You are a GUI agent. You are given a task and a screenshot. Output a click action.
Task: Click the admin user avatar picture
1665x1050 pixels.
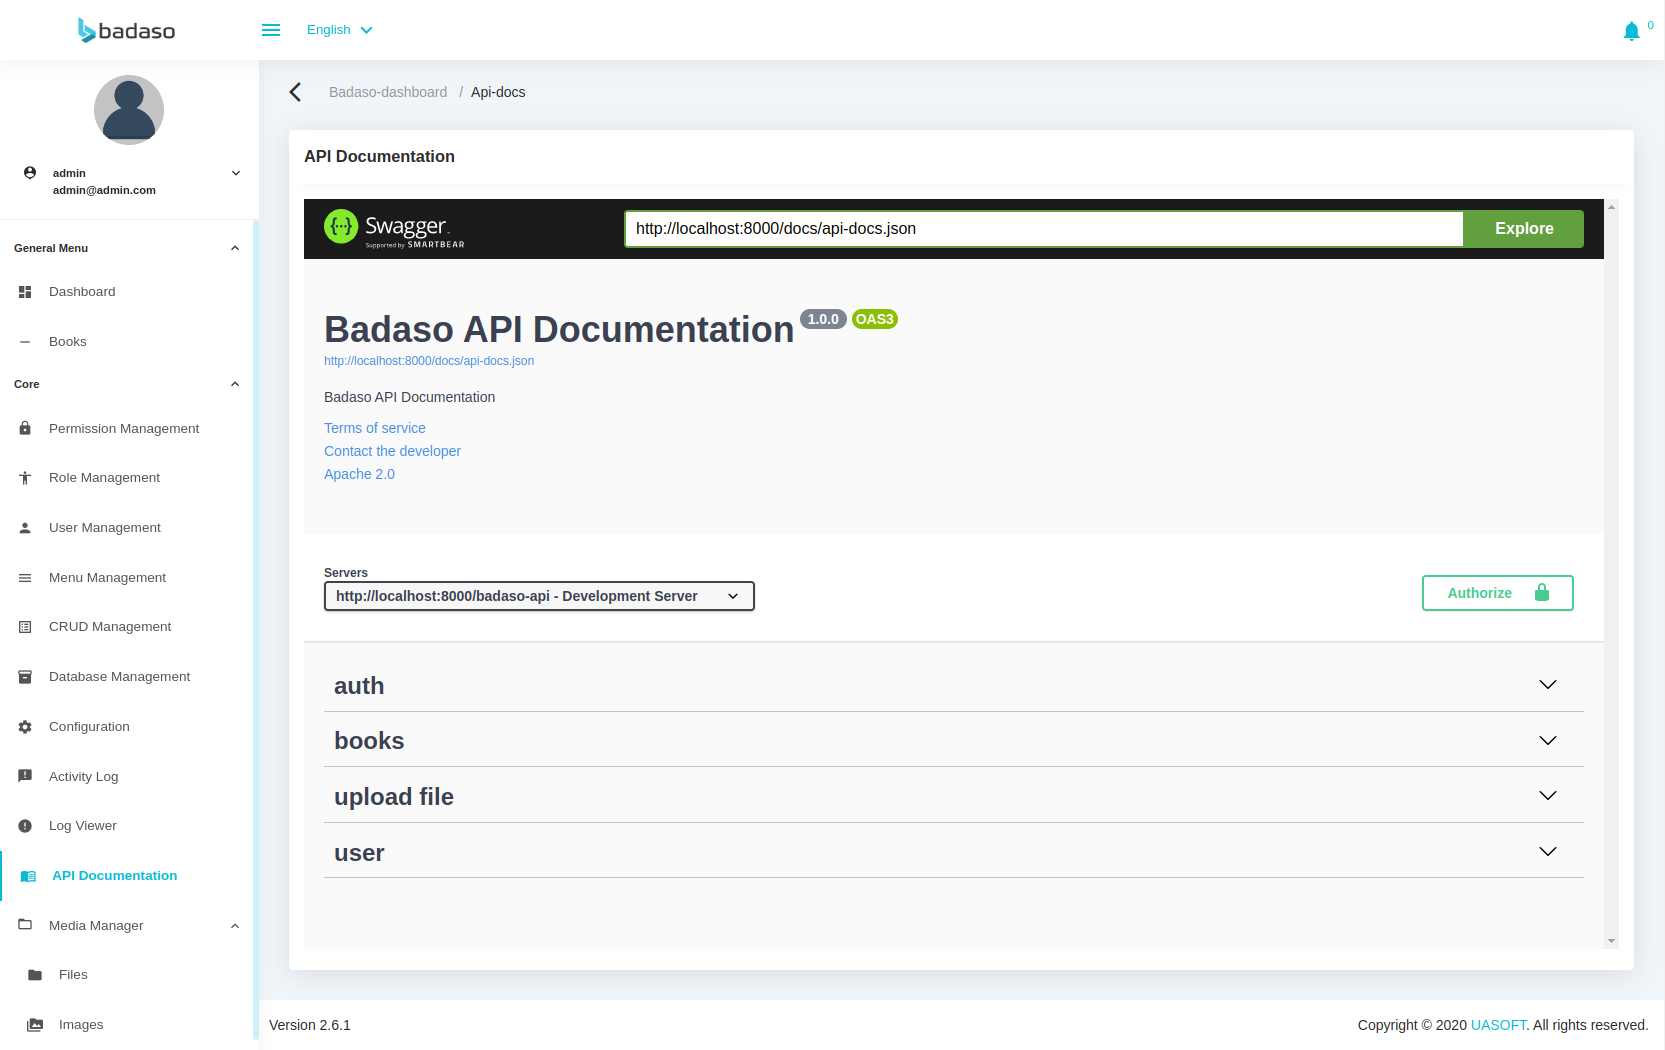coord(129,110)
